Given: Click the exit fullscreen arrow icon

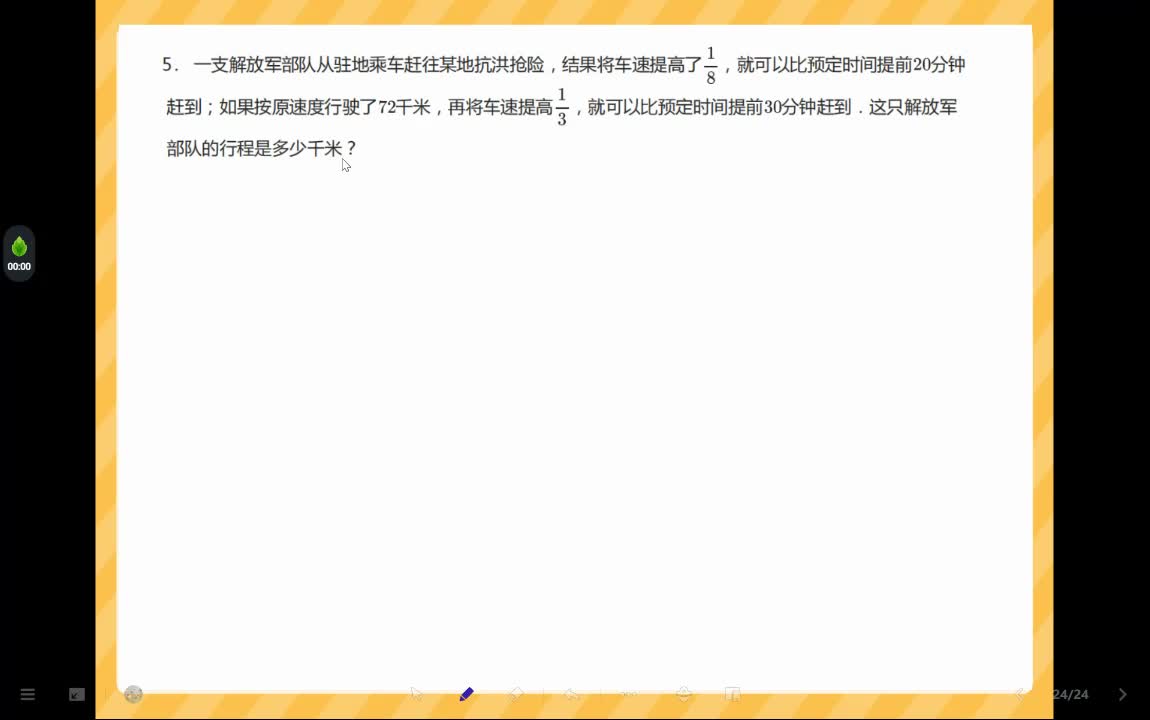Looking at the screenshot, I should (x=77, y=694).
